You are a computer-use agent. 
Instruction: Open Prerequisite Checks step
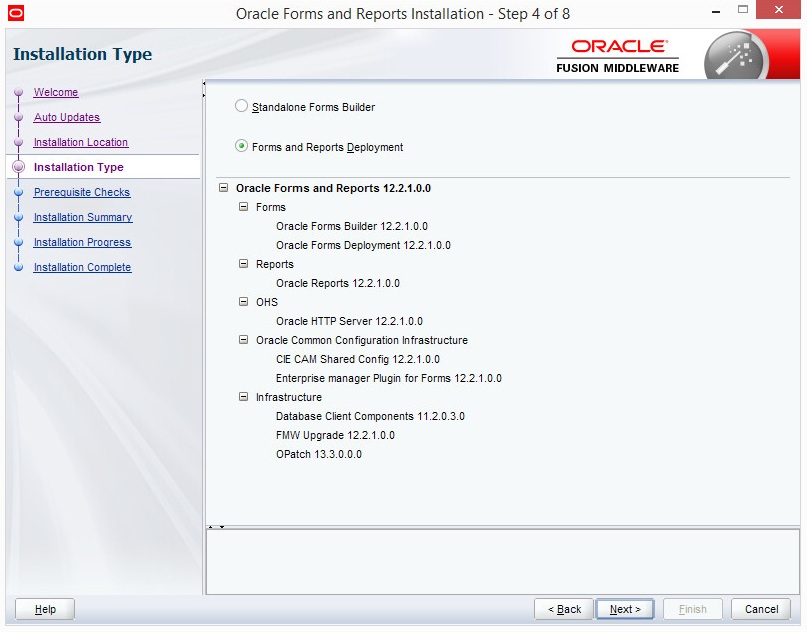click(x=82, y=192)
